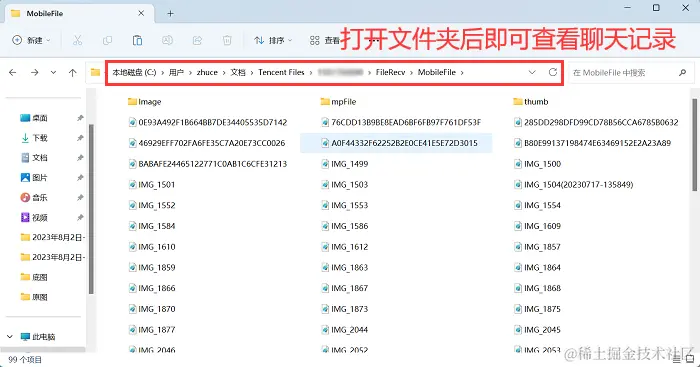The image size is (700, 367).
Task: Select file IMG_1875
Action: point(538,309)
